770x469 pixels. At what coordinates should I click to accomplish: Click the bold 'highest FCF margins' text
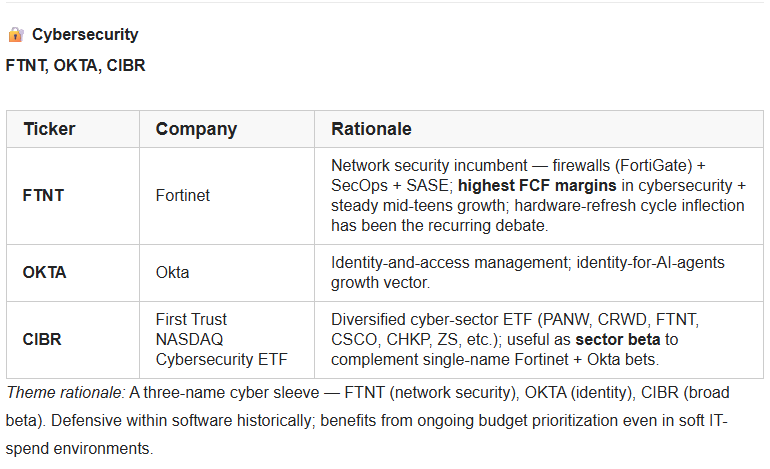[537, 186]
